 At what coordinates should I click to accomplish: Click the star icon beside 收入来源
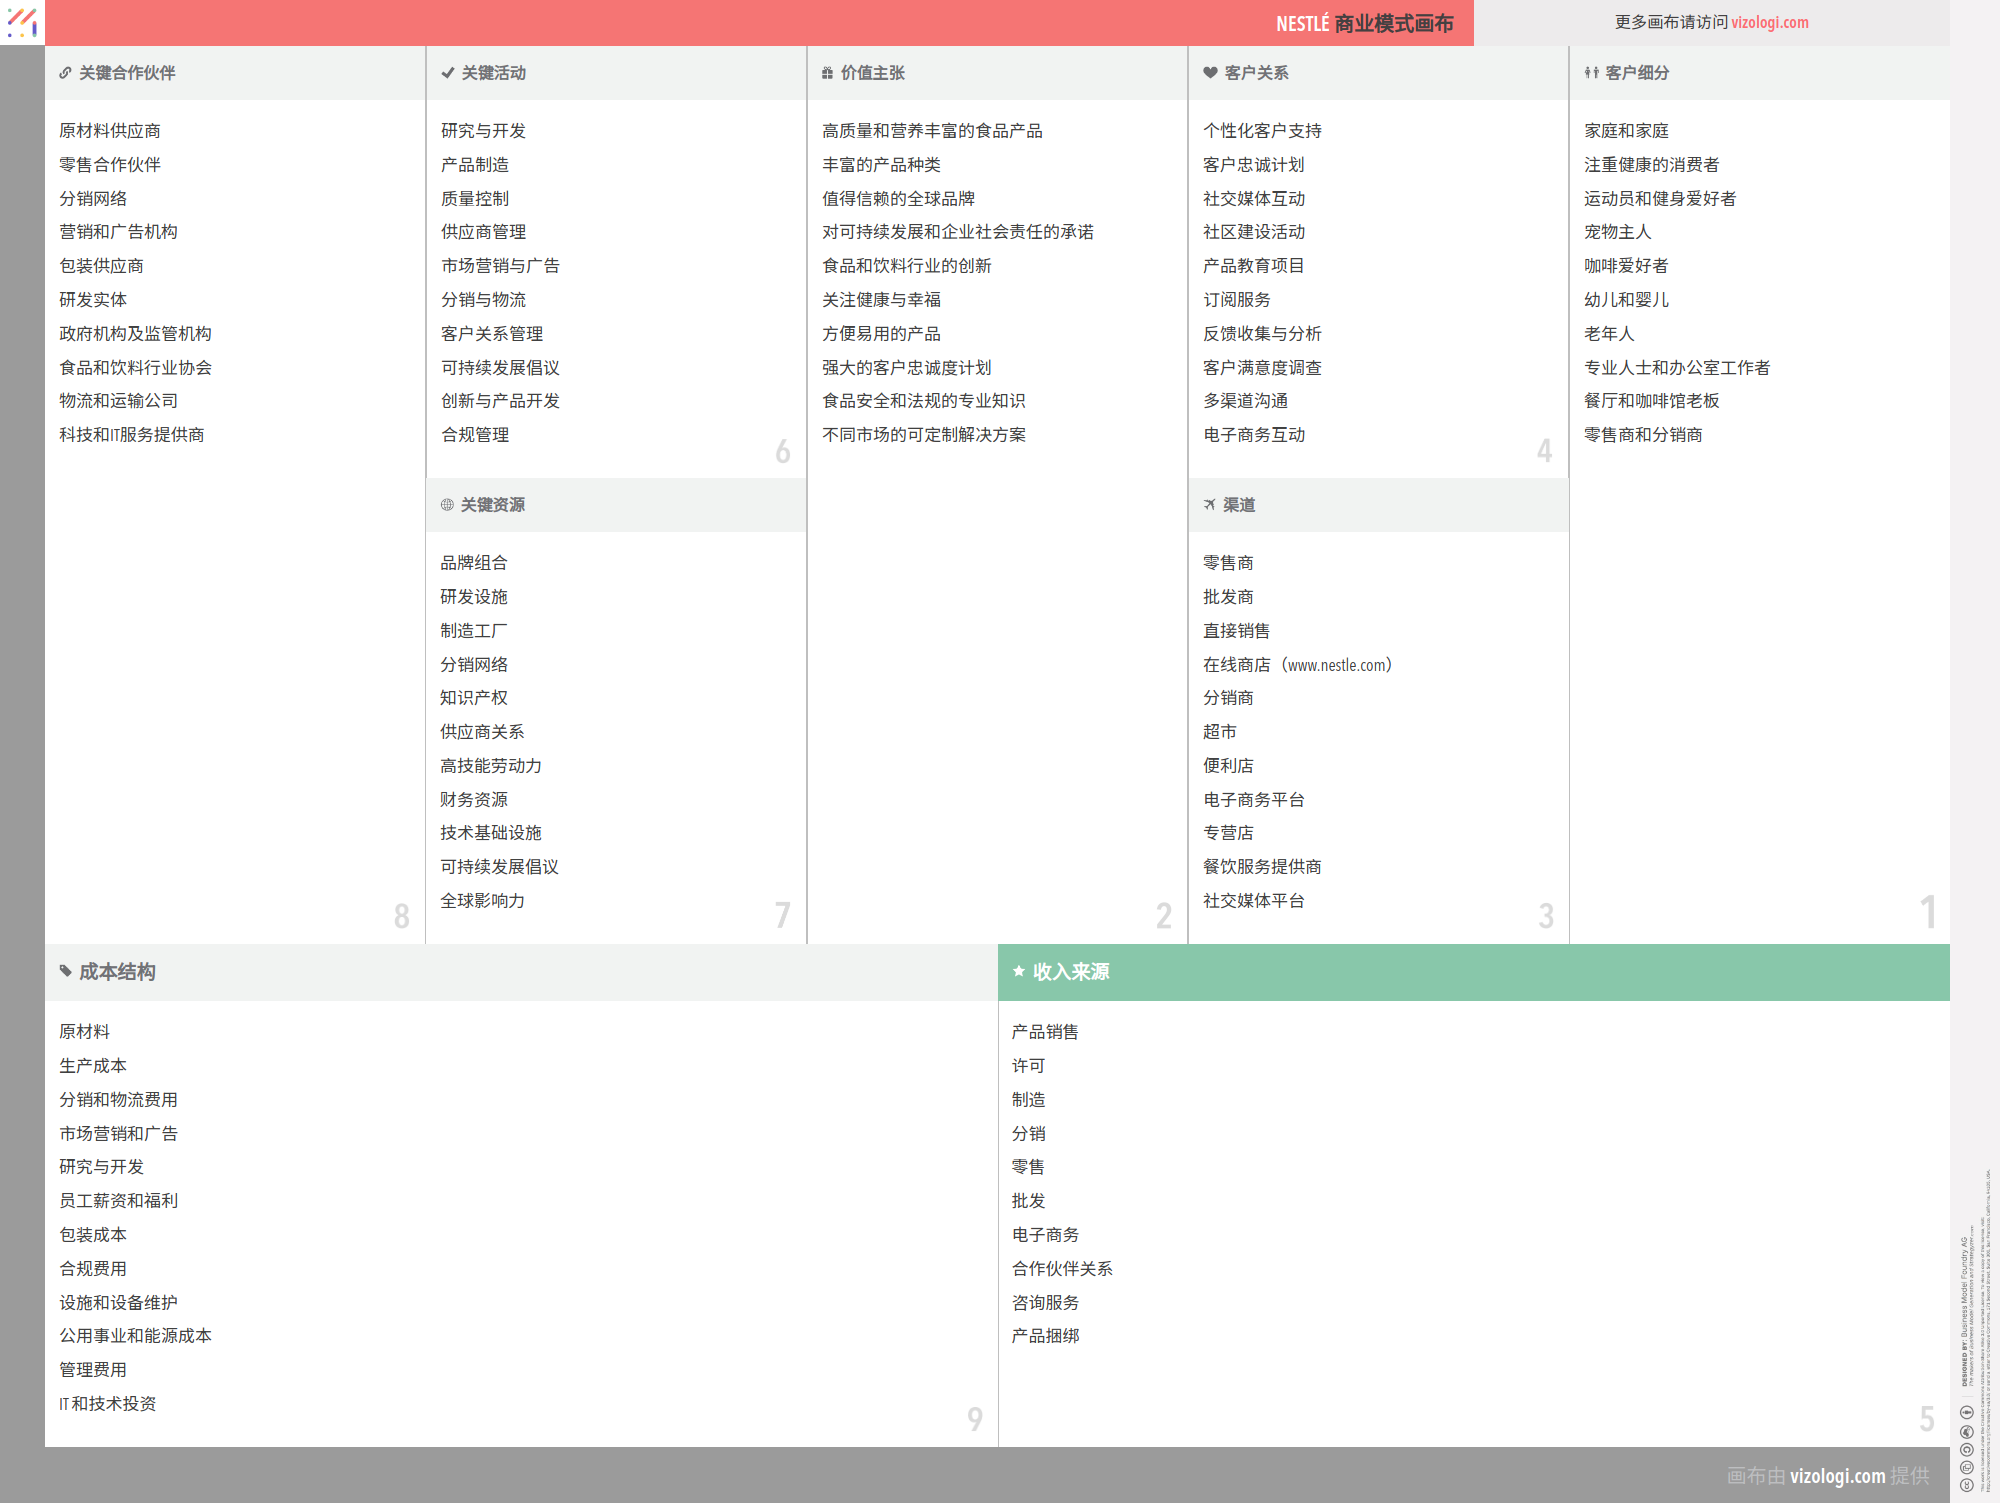click(x=1018, y=971)
